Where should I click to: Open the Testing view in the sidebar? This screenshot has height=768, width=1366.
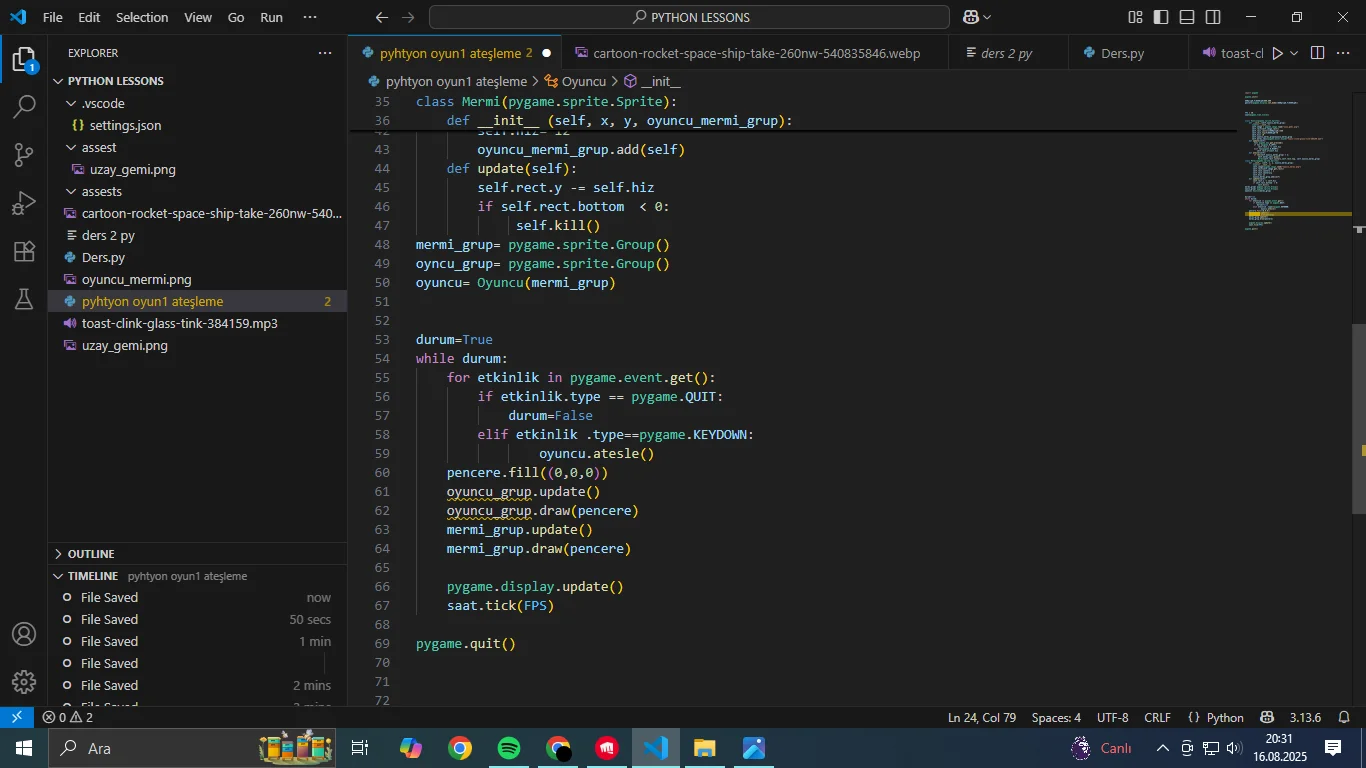click(x=24, y=299)
